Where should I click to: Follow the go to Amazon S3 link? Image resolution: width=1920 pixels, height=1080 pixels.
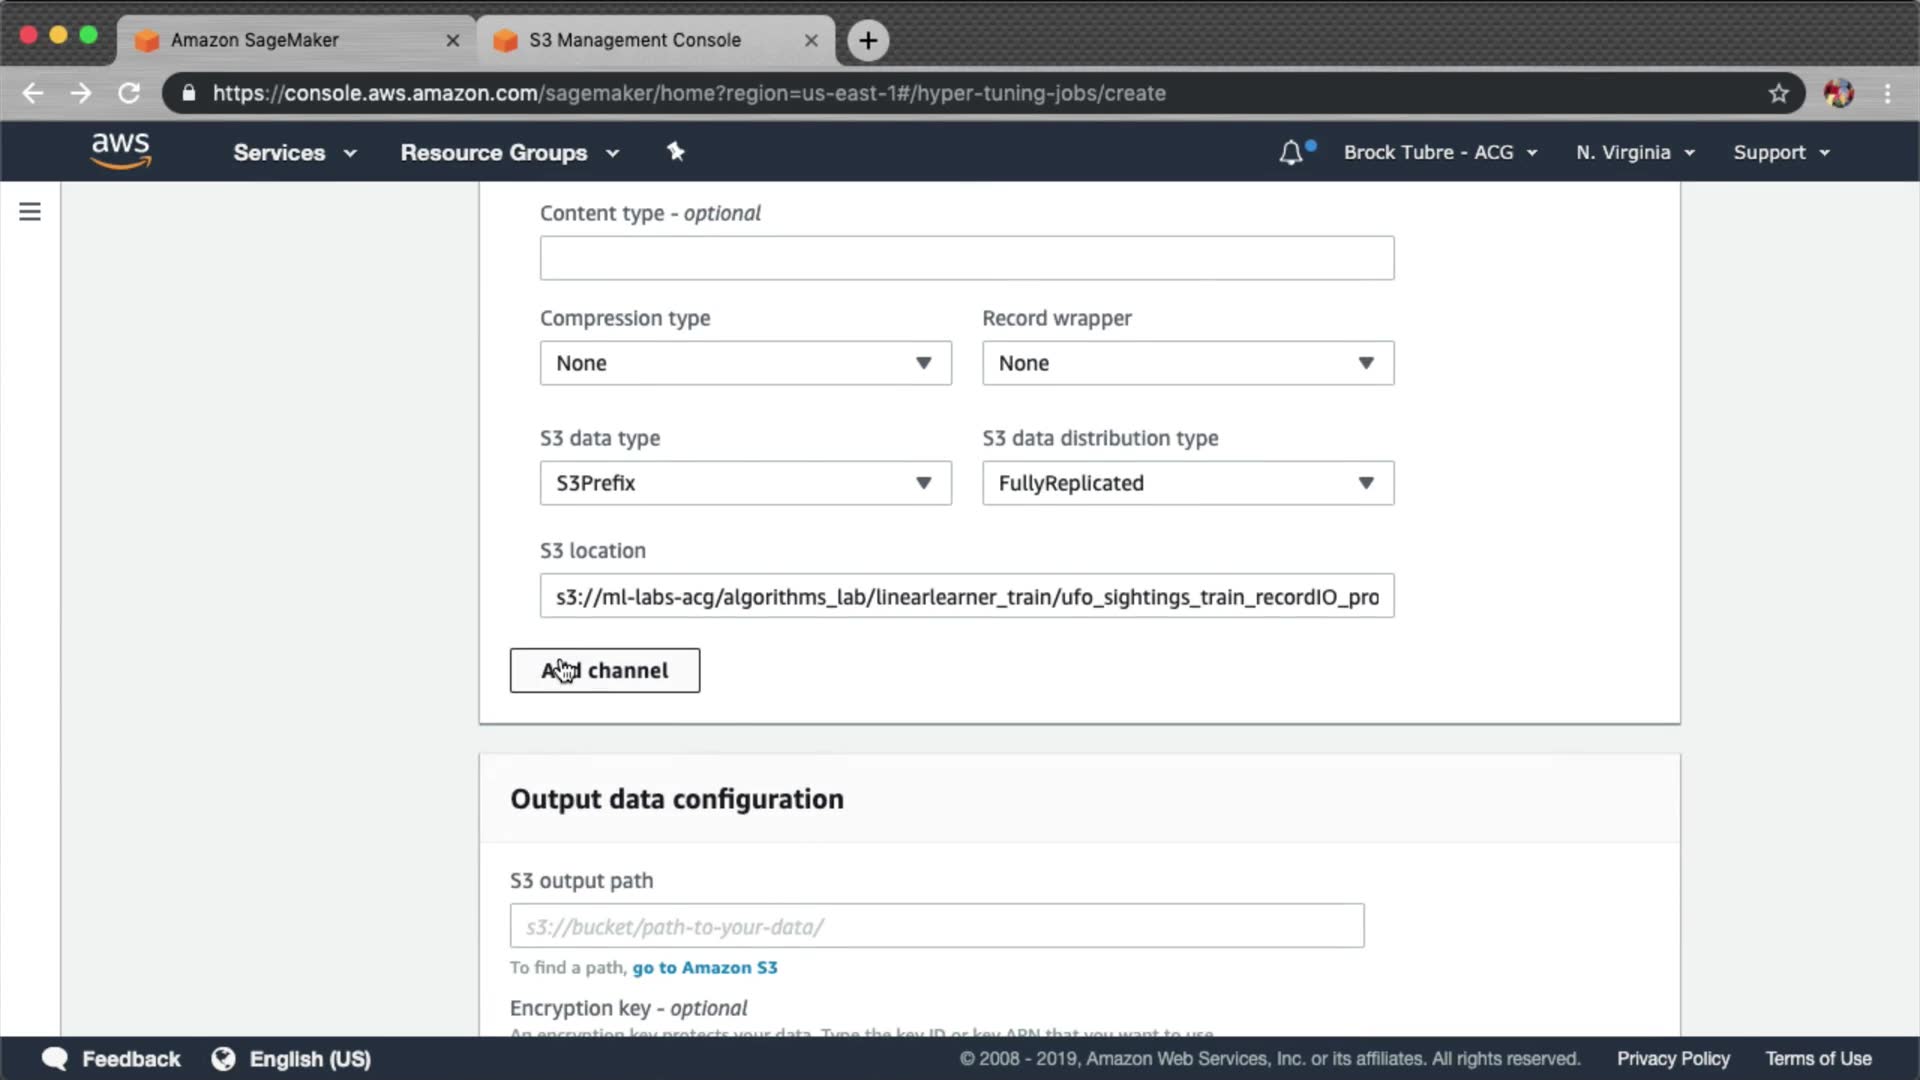point(704,967)
